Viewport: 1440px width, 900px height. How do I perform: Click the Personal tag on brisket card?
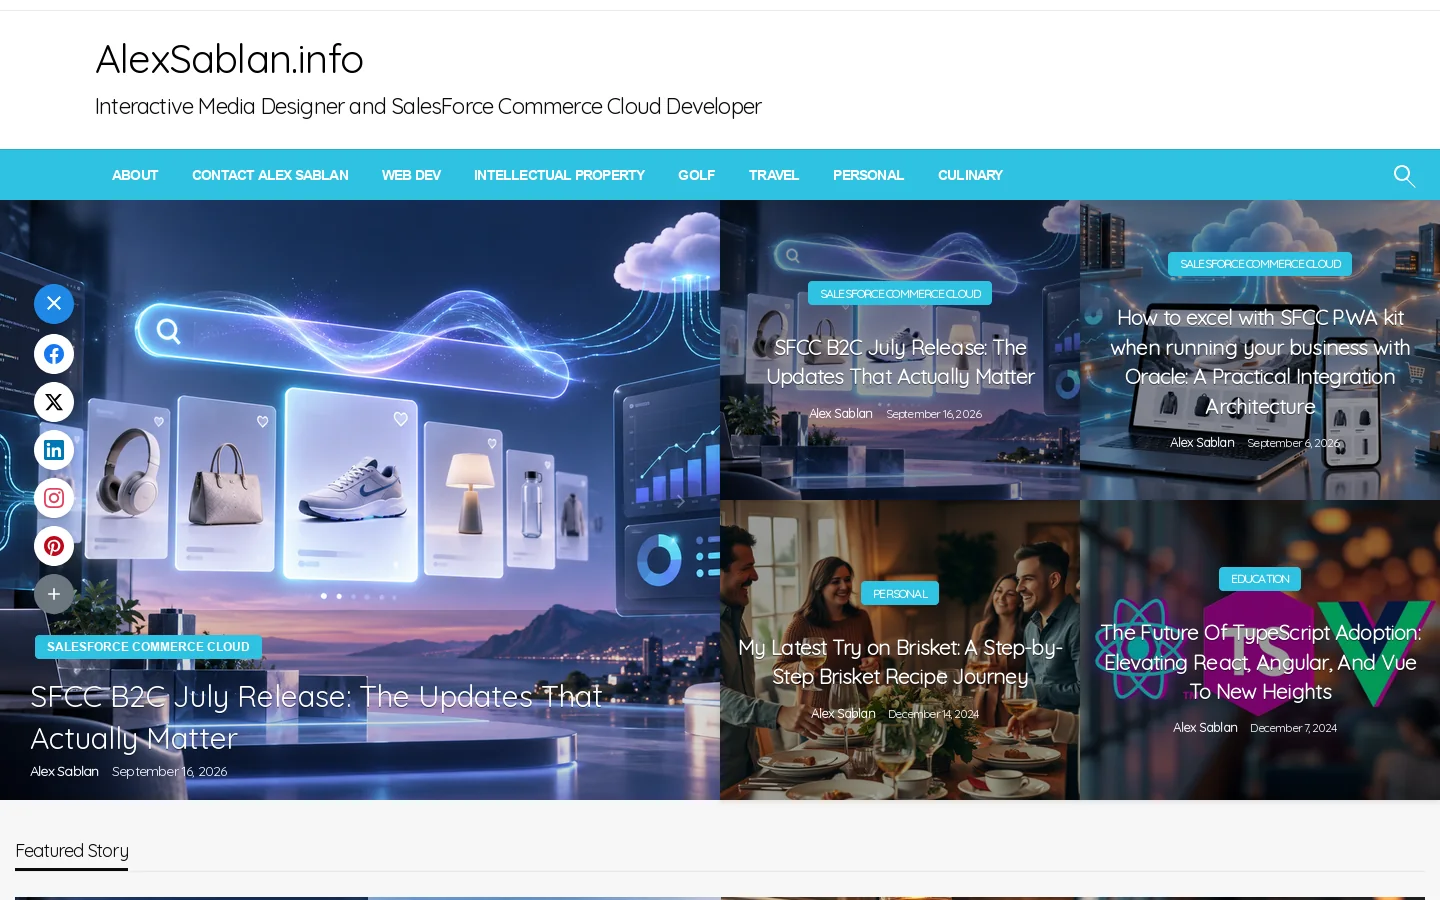point(900,593)
